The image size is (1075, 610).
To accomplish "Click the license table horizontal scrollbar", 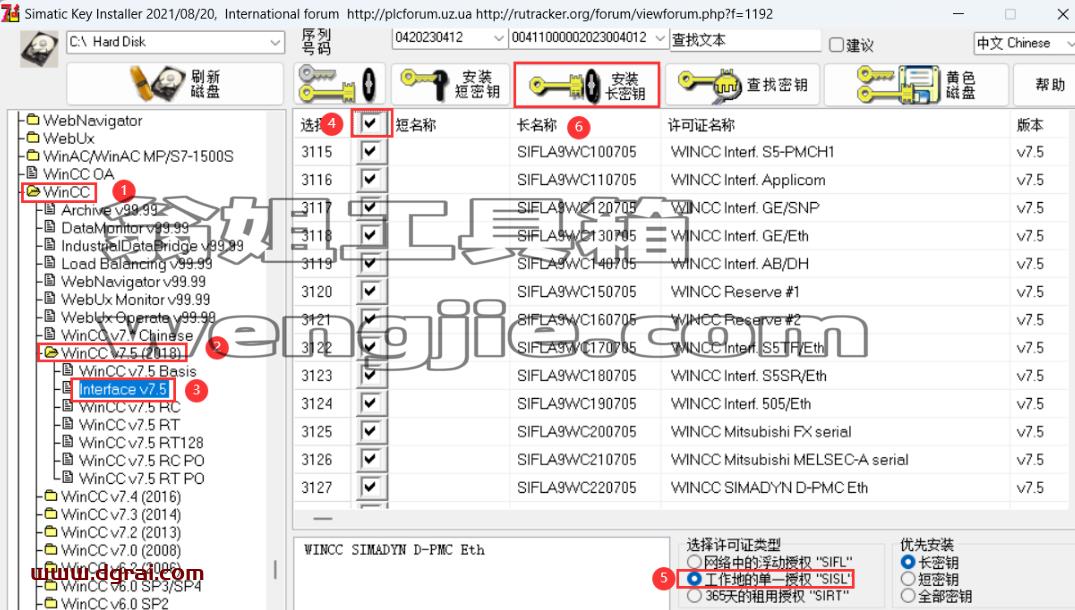I will (322, 519).
